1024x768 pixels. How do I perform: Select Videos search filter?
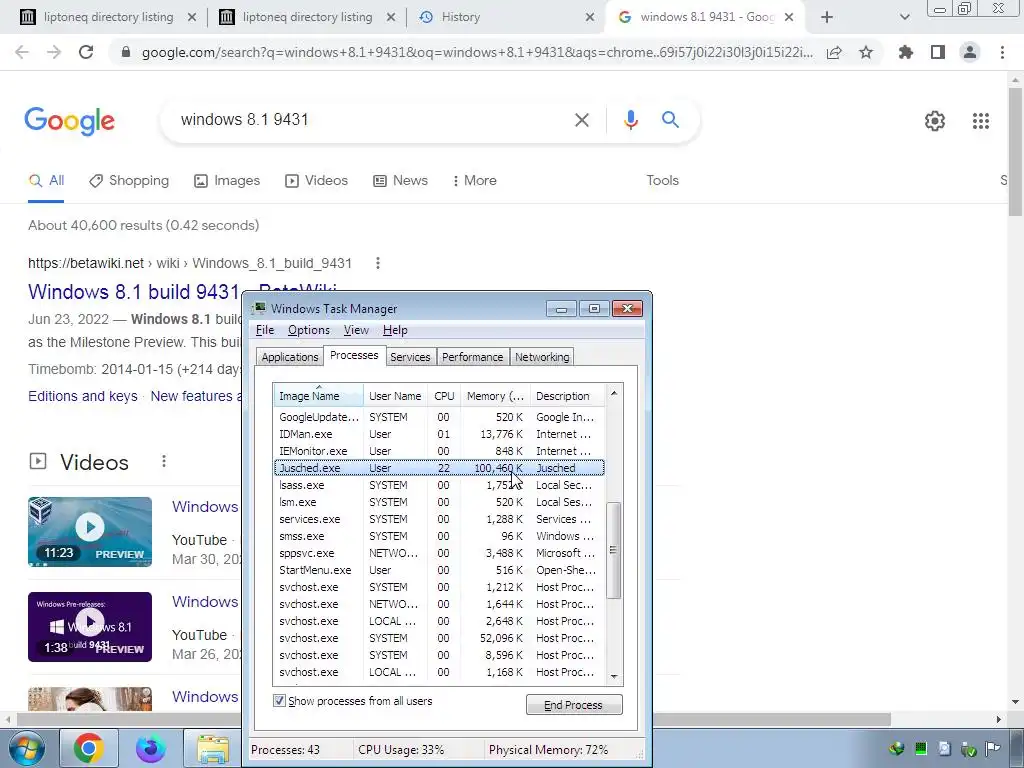(x=316, y=180)
